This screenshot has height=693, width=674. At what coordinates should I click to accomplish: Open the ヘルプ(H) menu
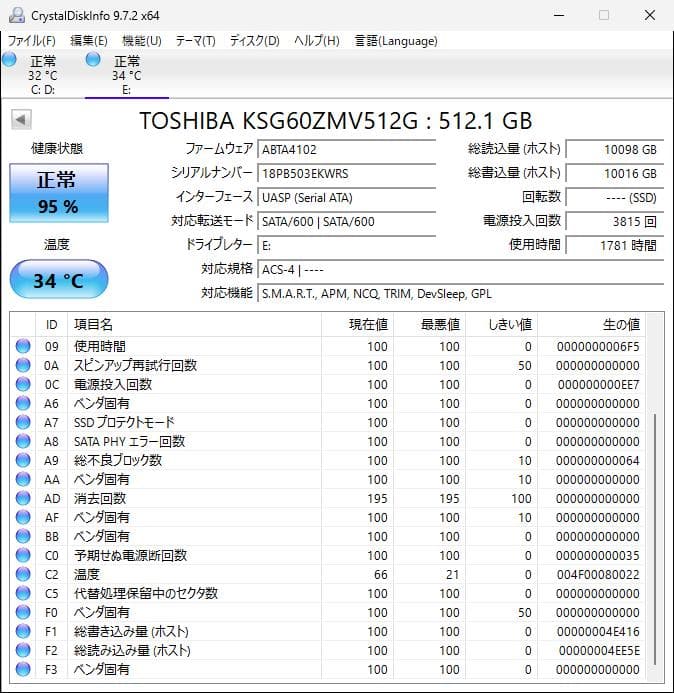[x=316, y=41]
